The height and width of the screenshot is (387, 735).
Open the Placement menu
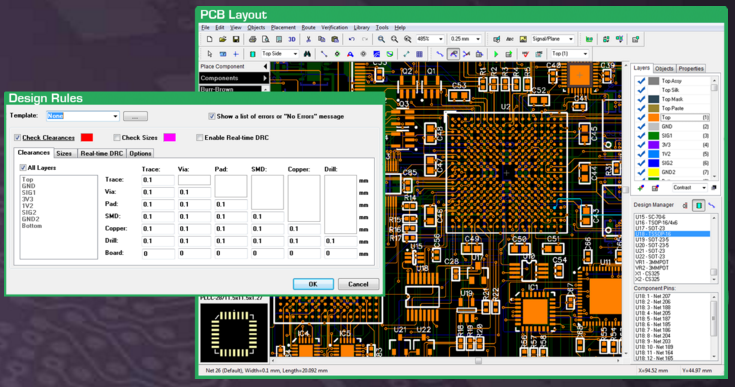[283, 28]
